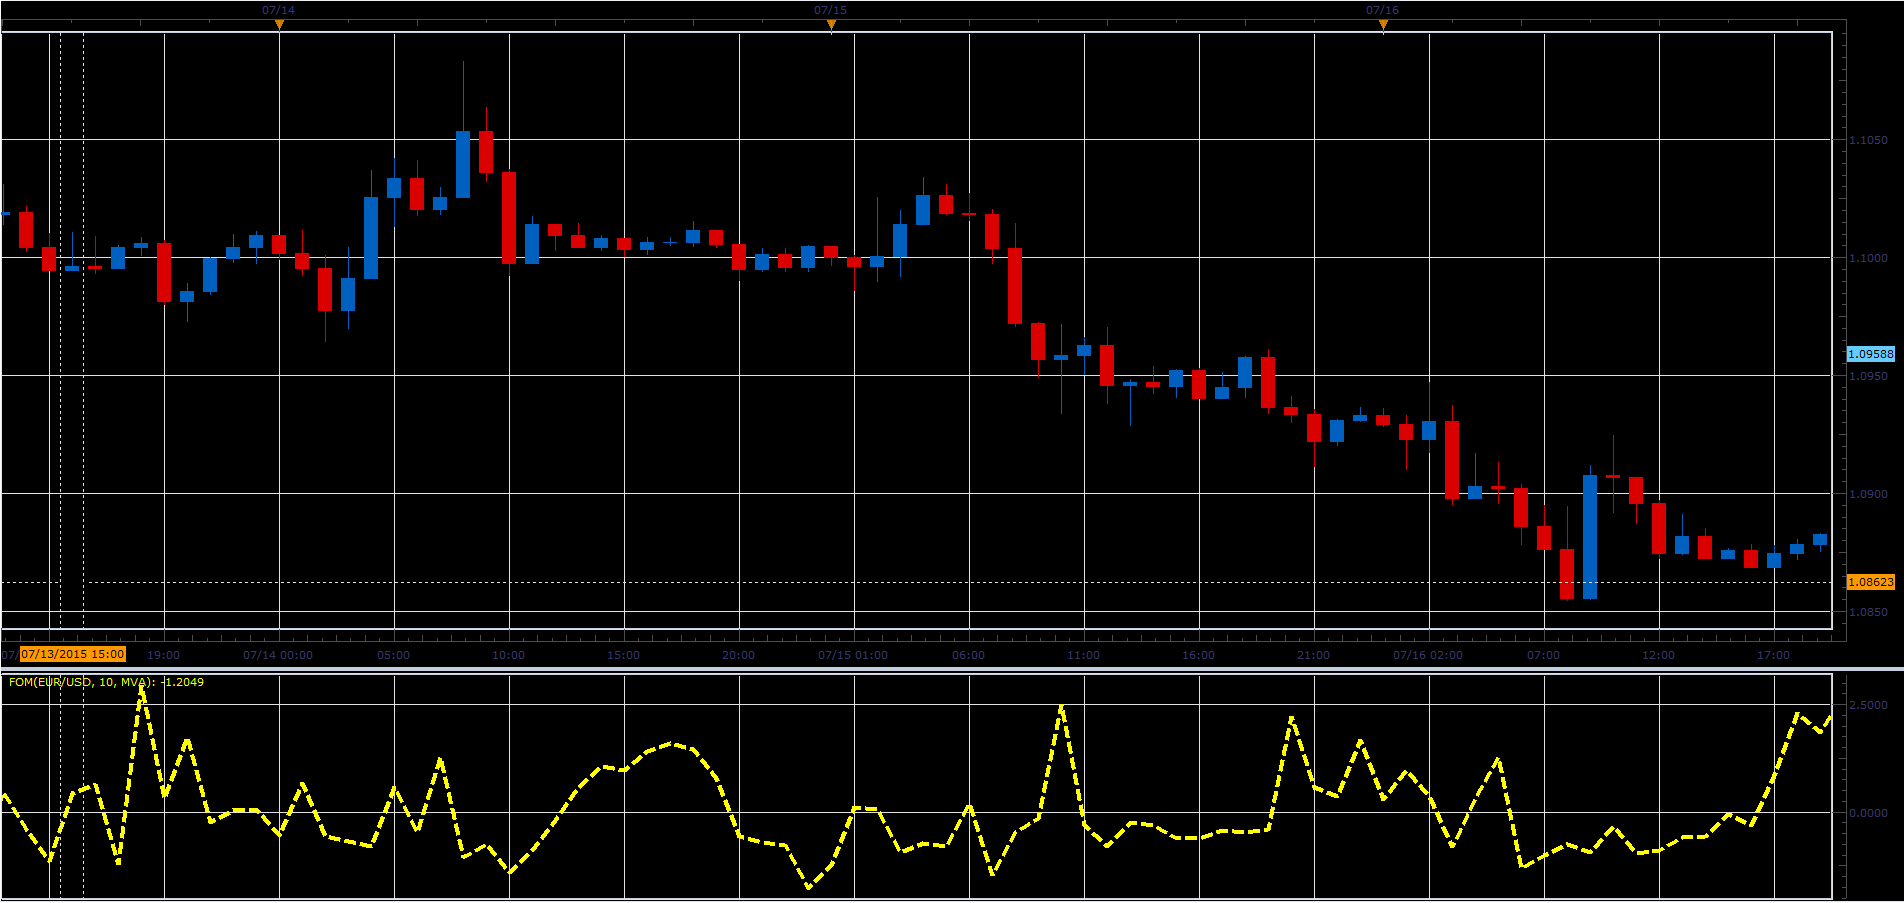The image size is (1904, 903).
Task: Click the 07/16 02:00 time axis label
Action: [x=1428, y=655]
